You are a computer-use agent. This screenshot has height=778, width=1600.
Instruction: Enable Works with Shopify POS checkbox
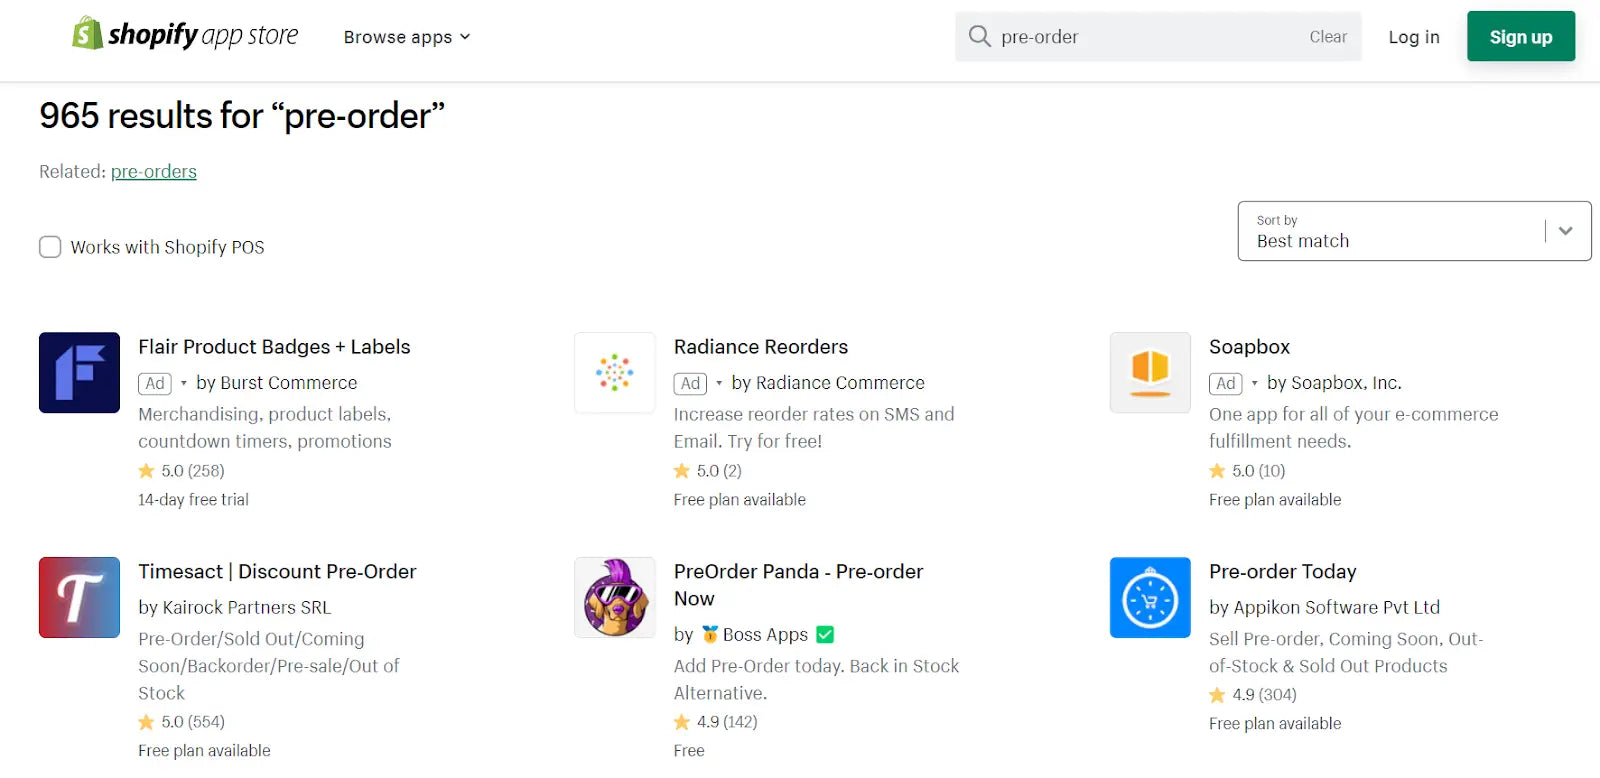pyautogui.click(x=50, y=247)
